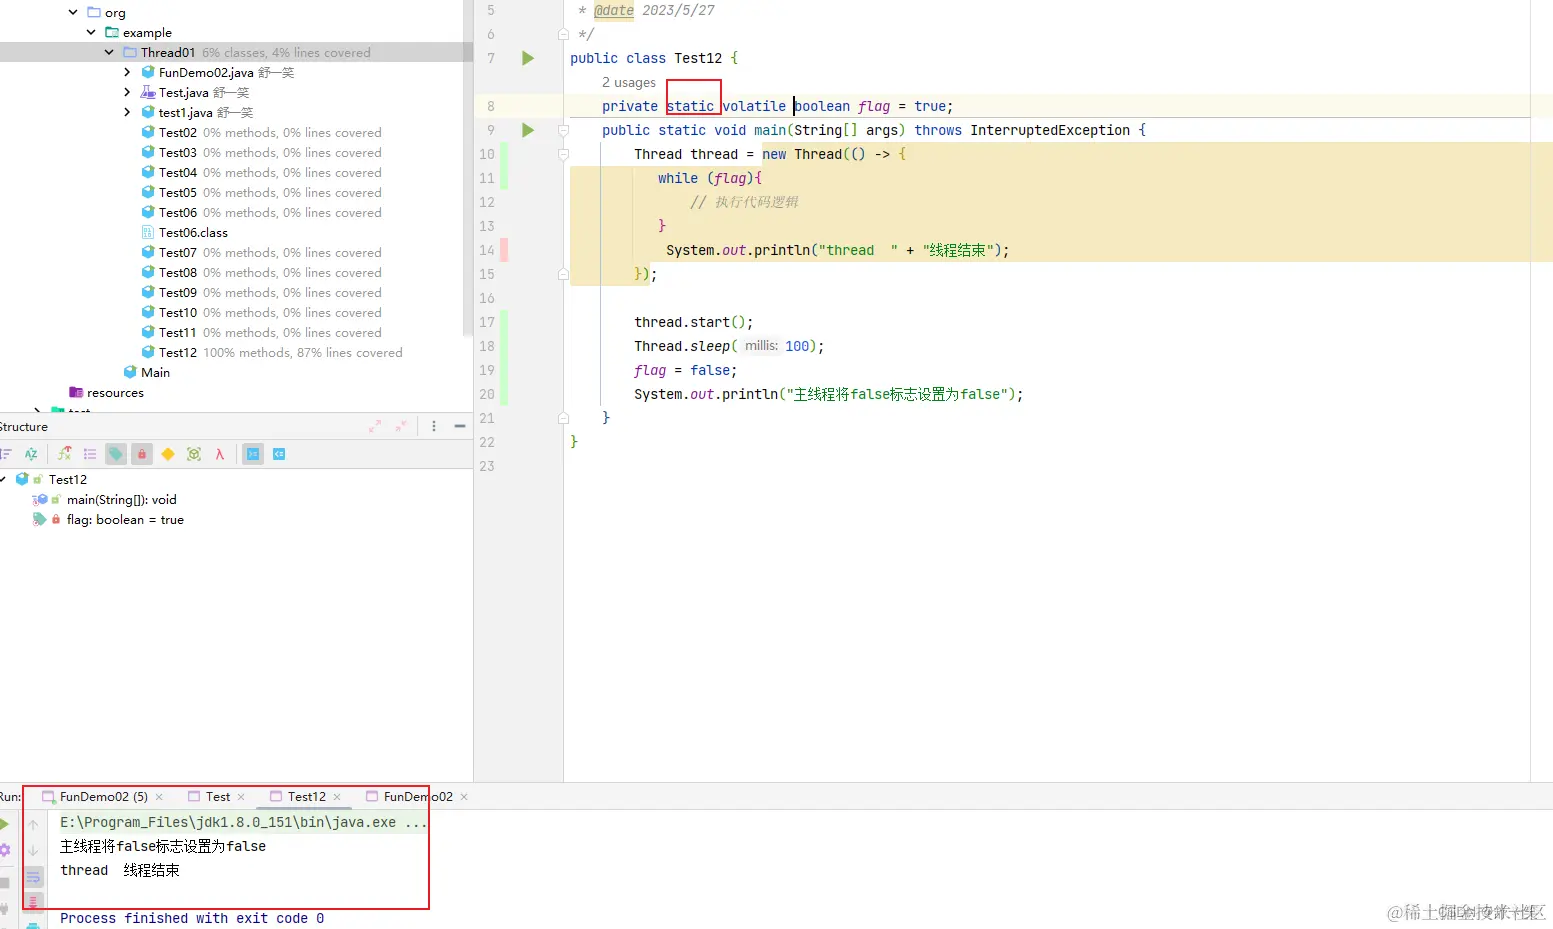Rerun program from Run panel
Screen dimensions: 1553x929
click(5, 824)
